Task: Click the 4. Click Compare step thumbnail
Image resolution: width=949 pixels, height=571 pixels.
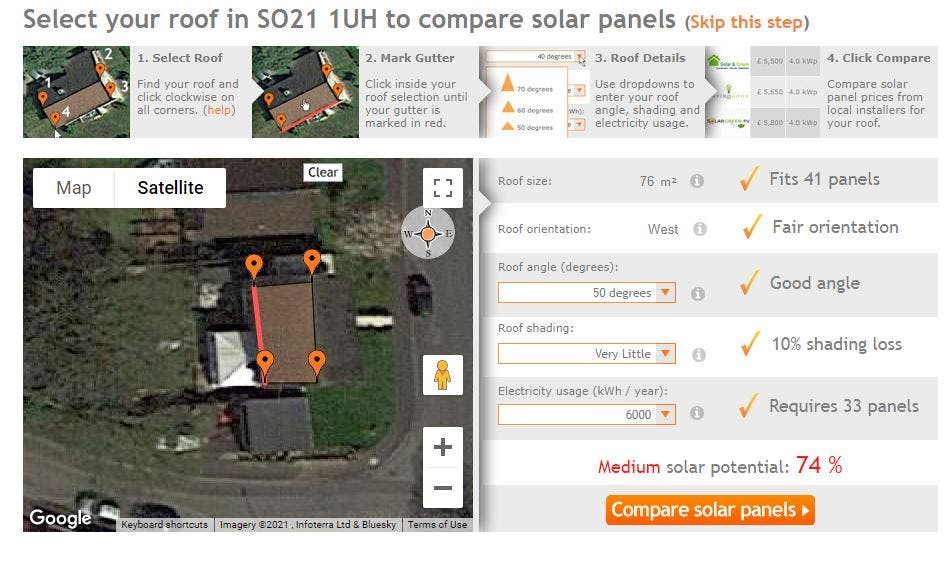Action: click(x=763, y=92)
